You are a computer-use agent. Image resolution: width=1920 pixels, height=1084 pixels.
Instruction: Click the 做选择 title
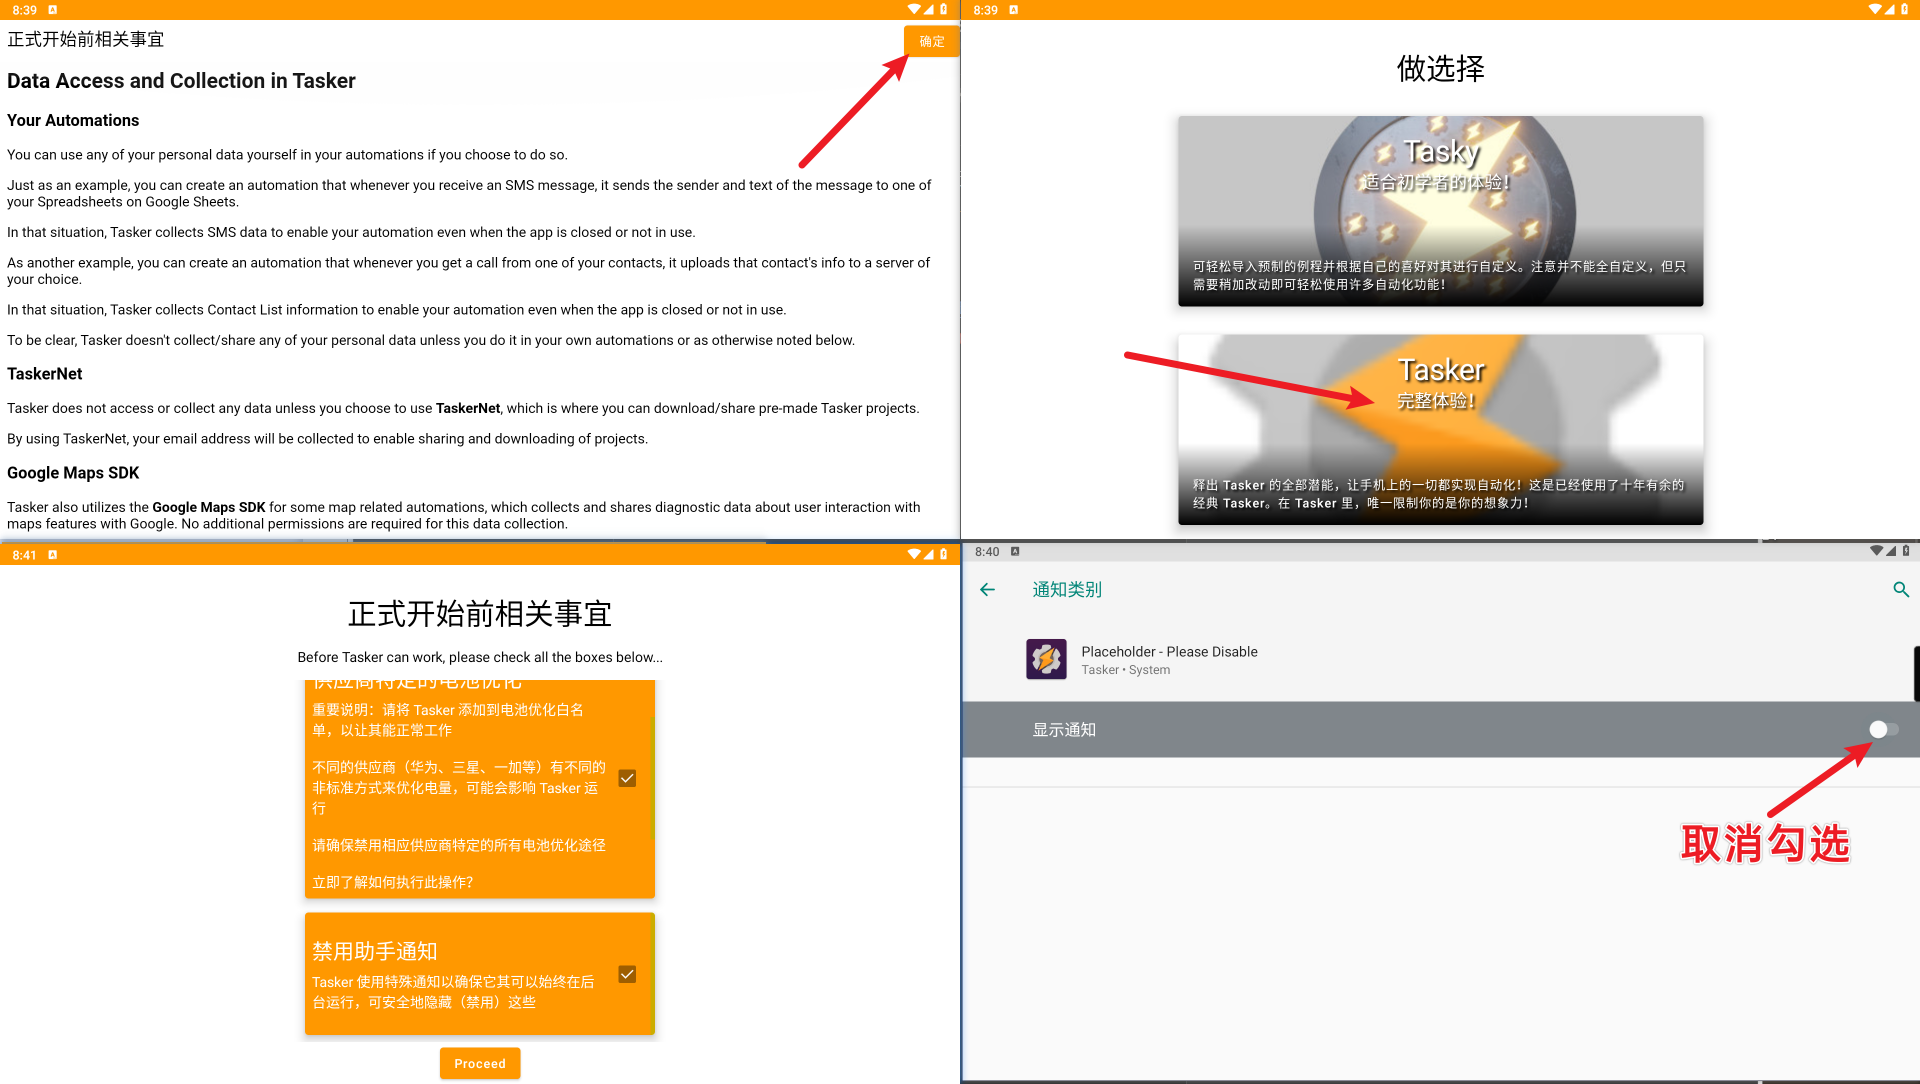1440,68
